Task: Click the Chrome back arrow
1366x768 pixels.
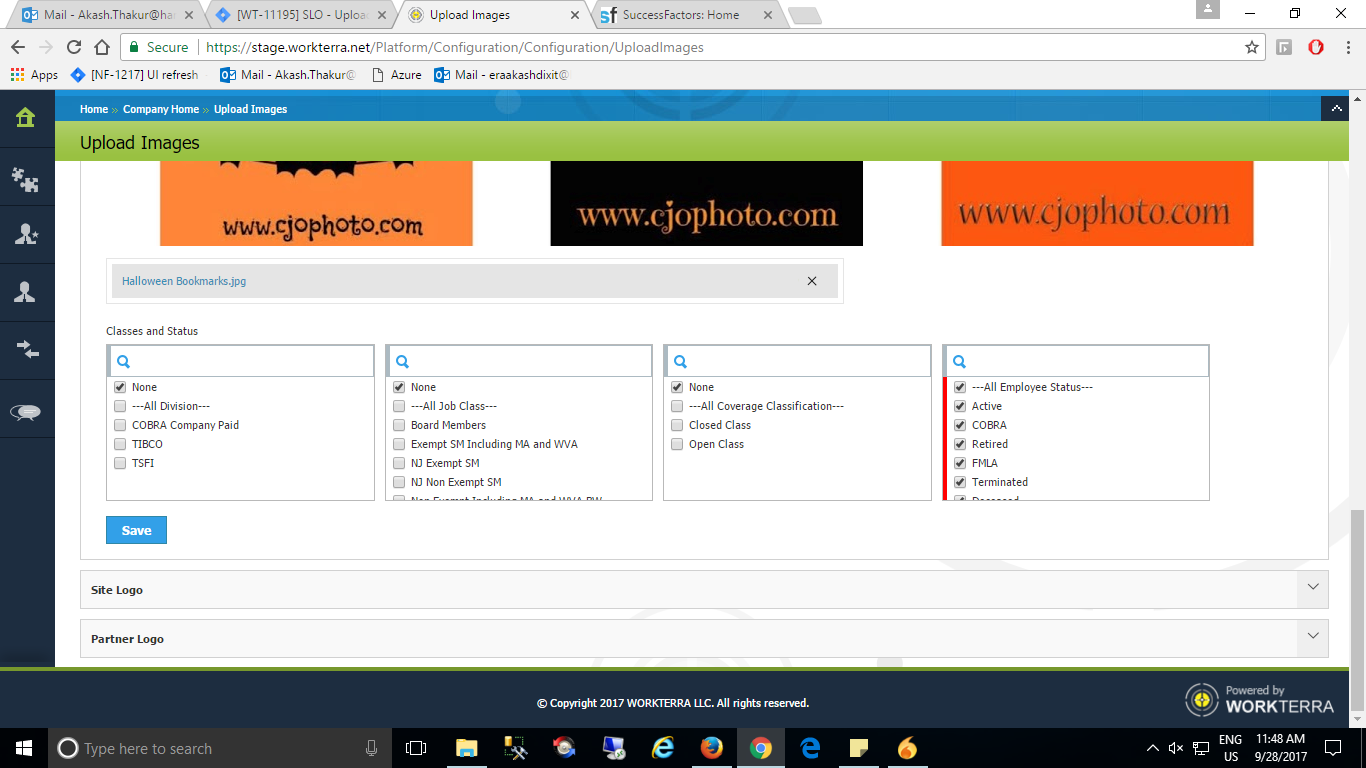Action: (x=18, y=47)
